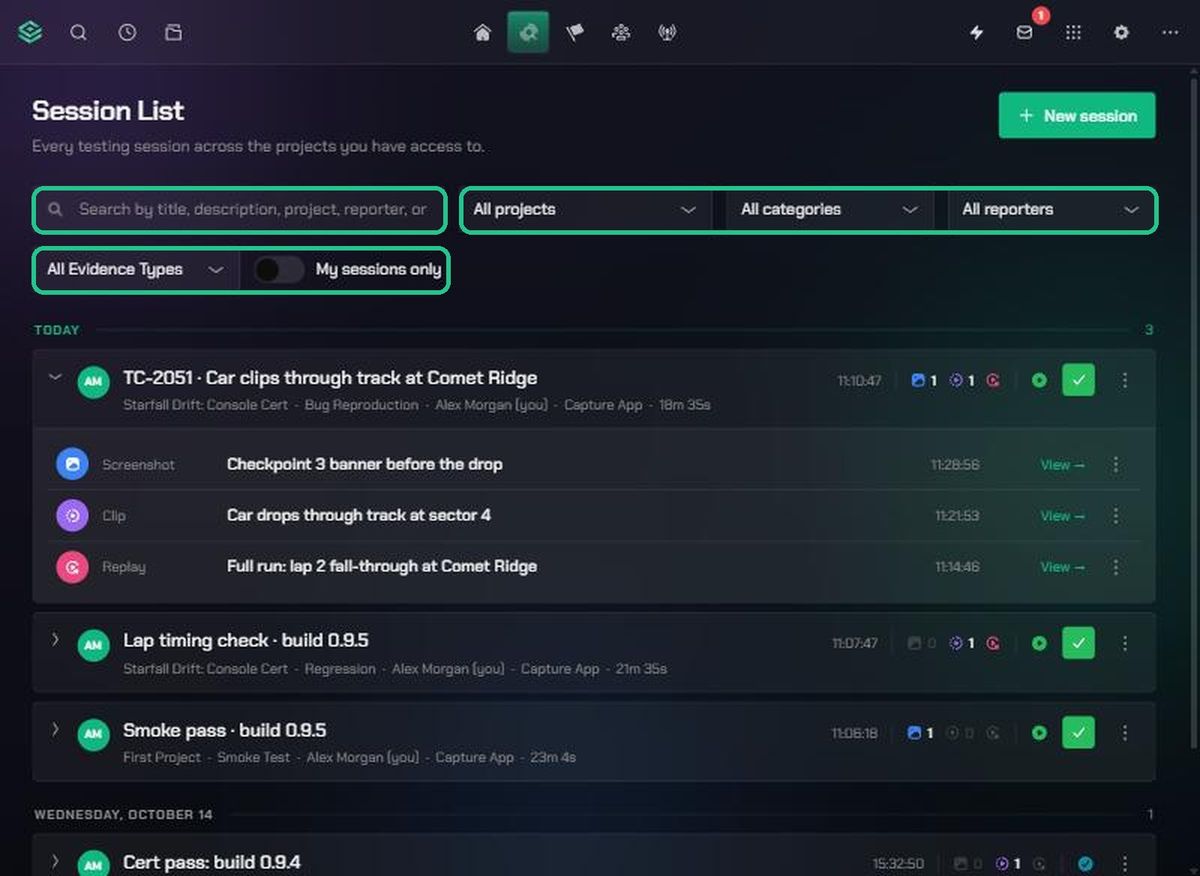Image resolution: width=1200 pixels, height=876 pixels.
Task: Click the New session button
Action: pos(1077,116)
